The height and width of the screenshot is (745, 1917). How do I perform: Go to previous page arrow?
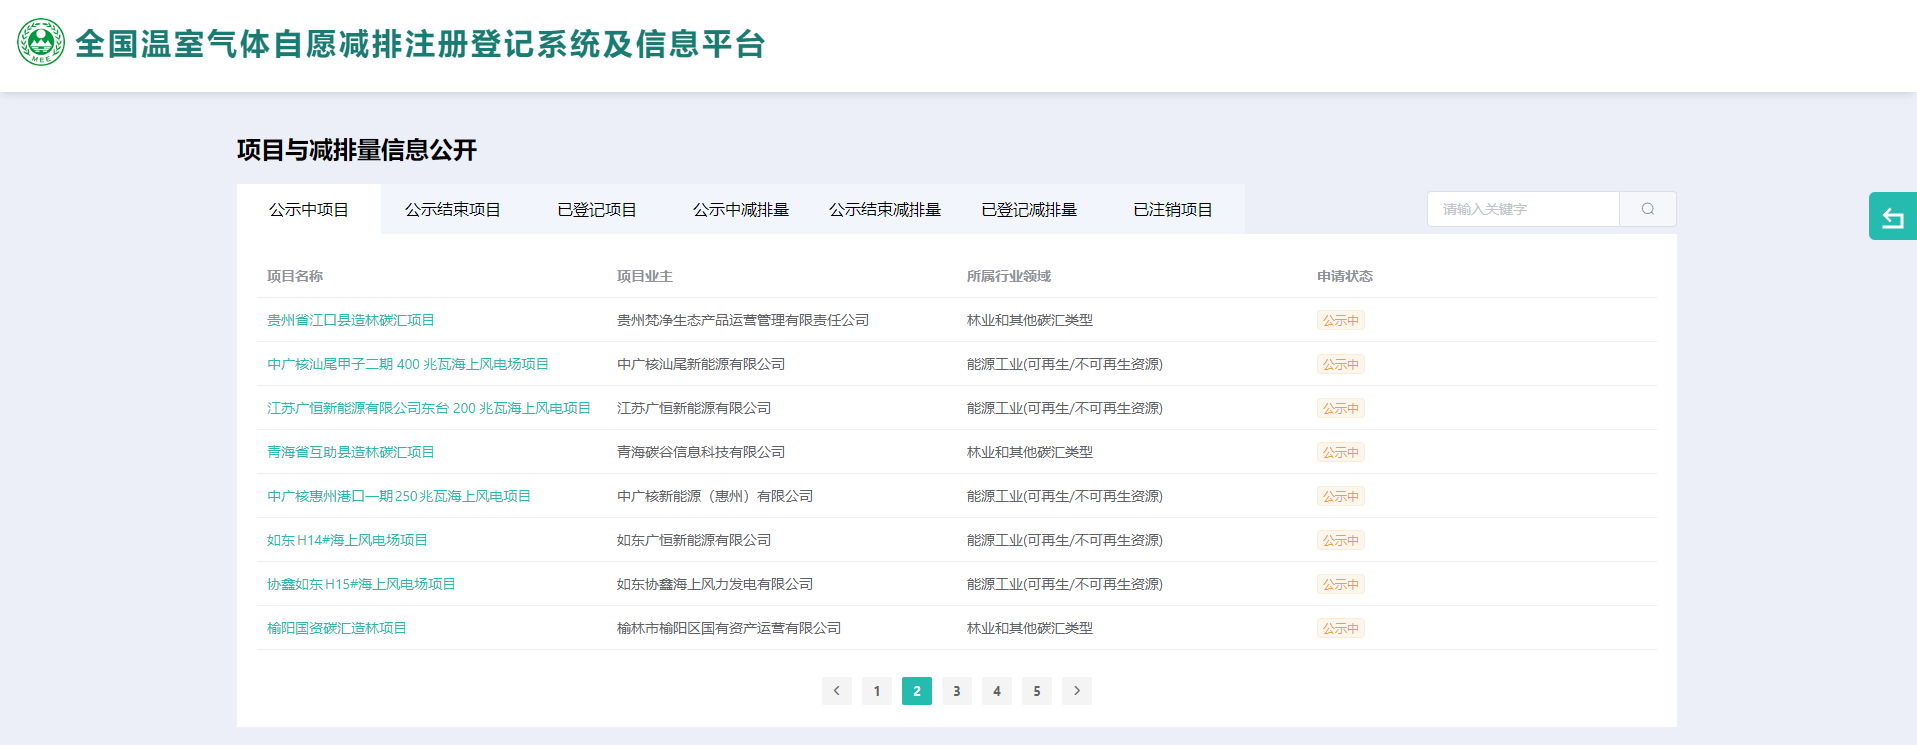[x=837, y=691]
